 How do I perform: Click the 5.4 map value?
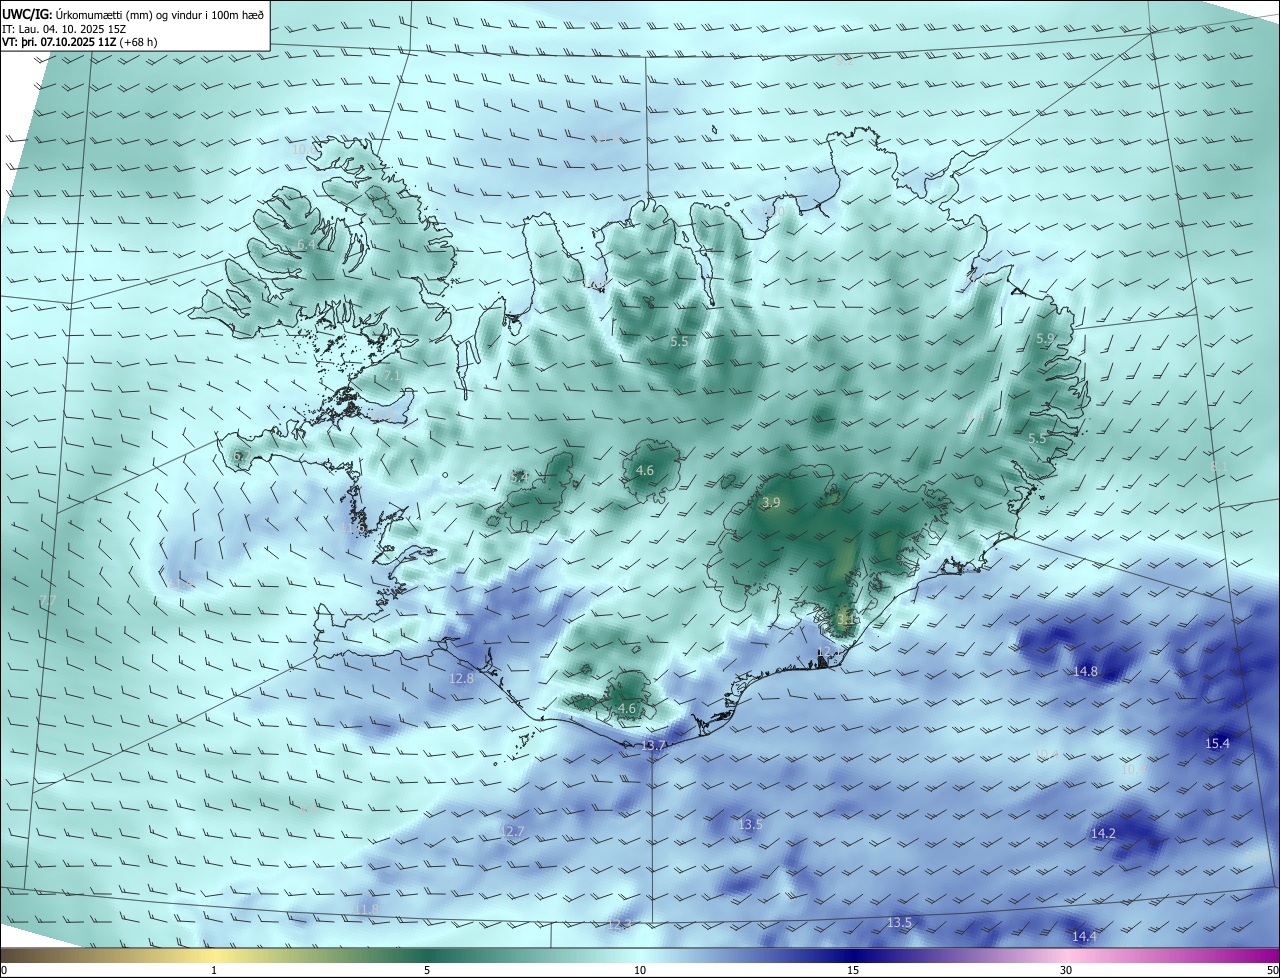pos(520,477)
